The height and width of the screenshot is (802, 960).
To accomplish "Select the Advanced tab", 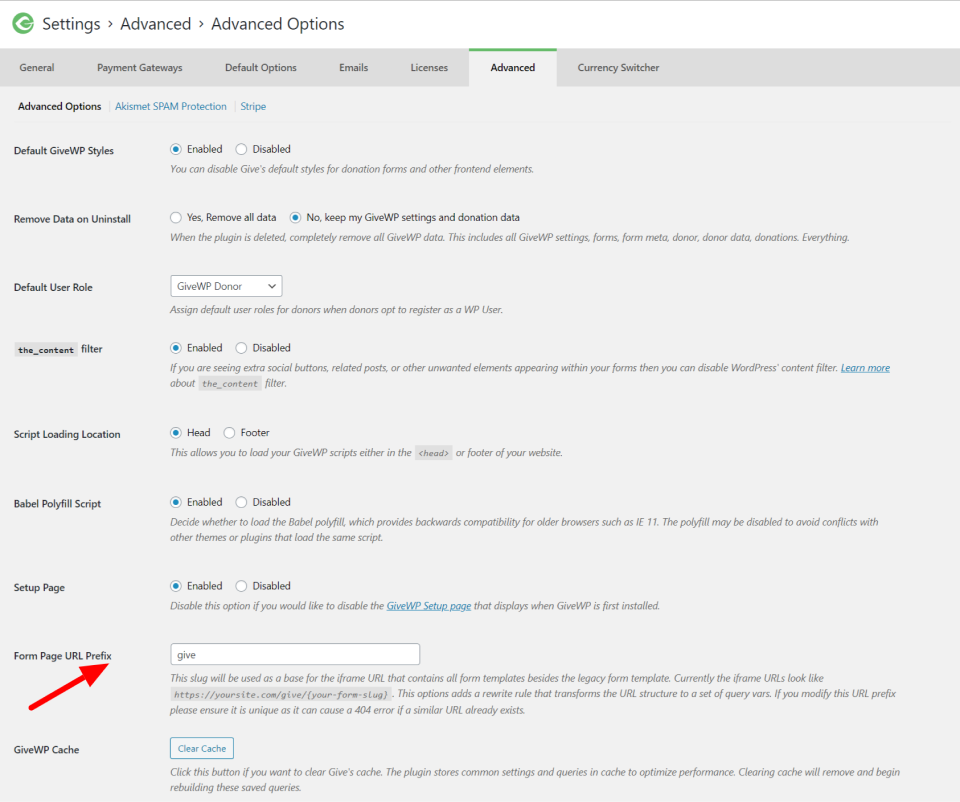I will (512, 68).
